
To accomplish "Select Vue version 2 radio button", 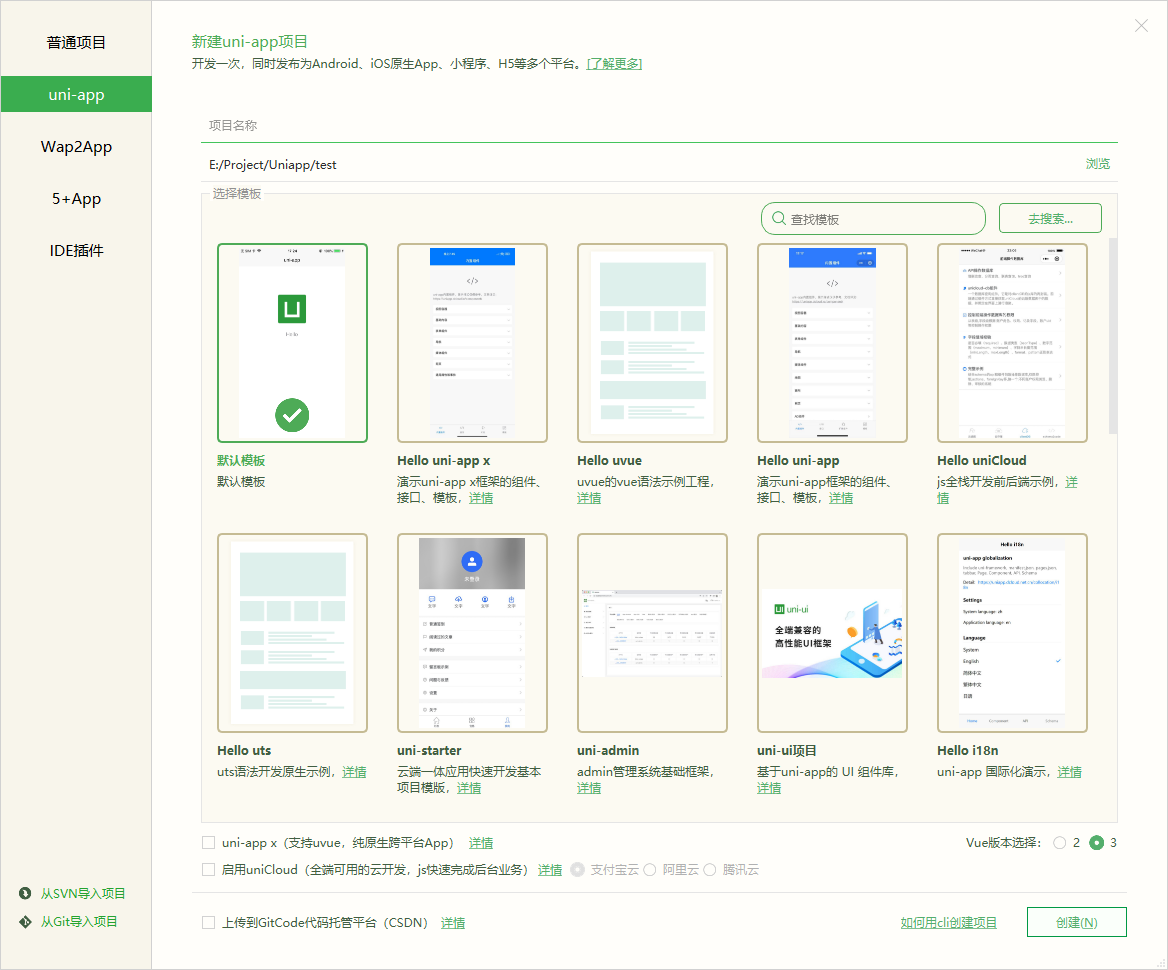I will tap(1060, 843).
